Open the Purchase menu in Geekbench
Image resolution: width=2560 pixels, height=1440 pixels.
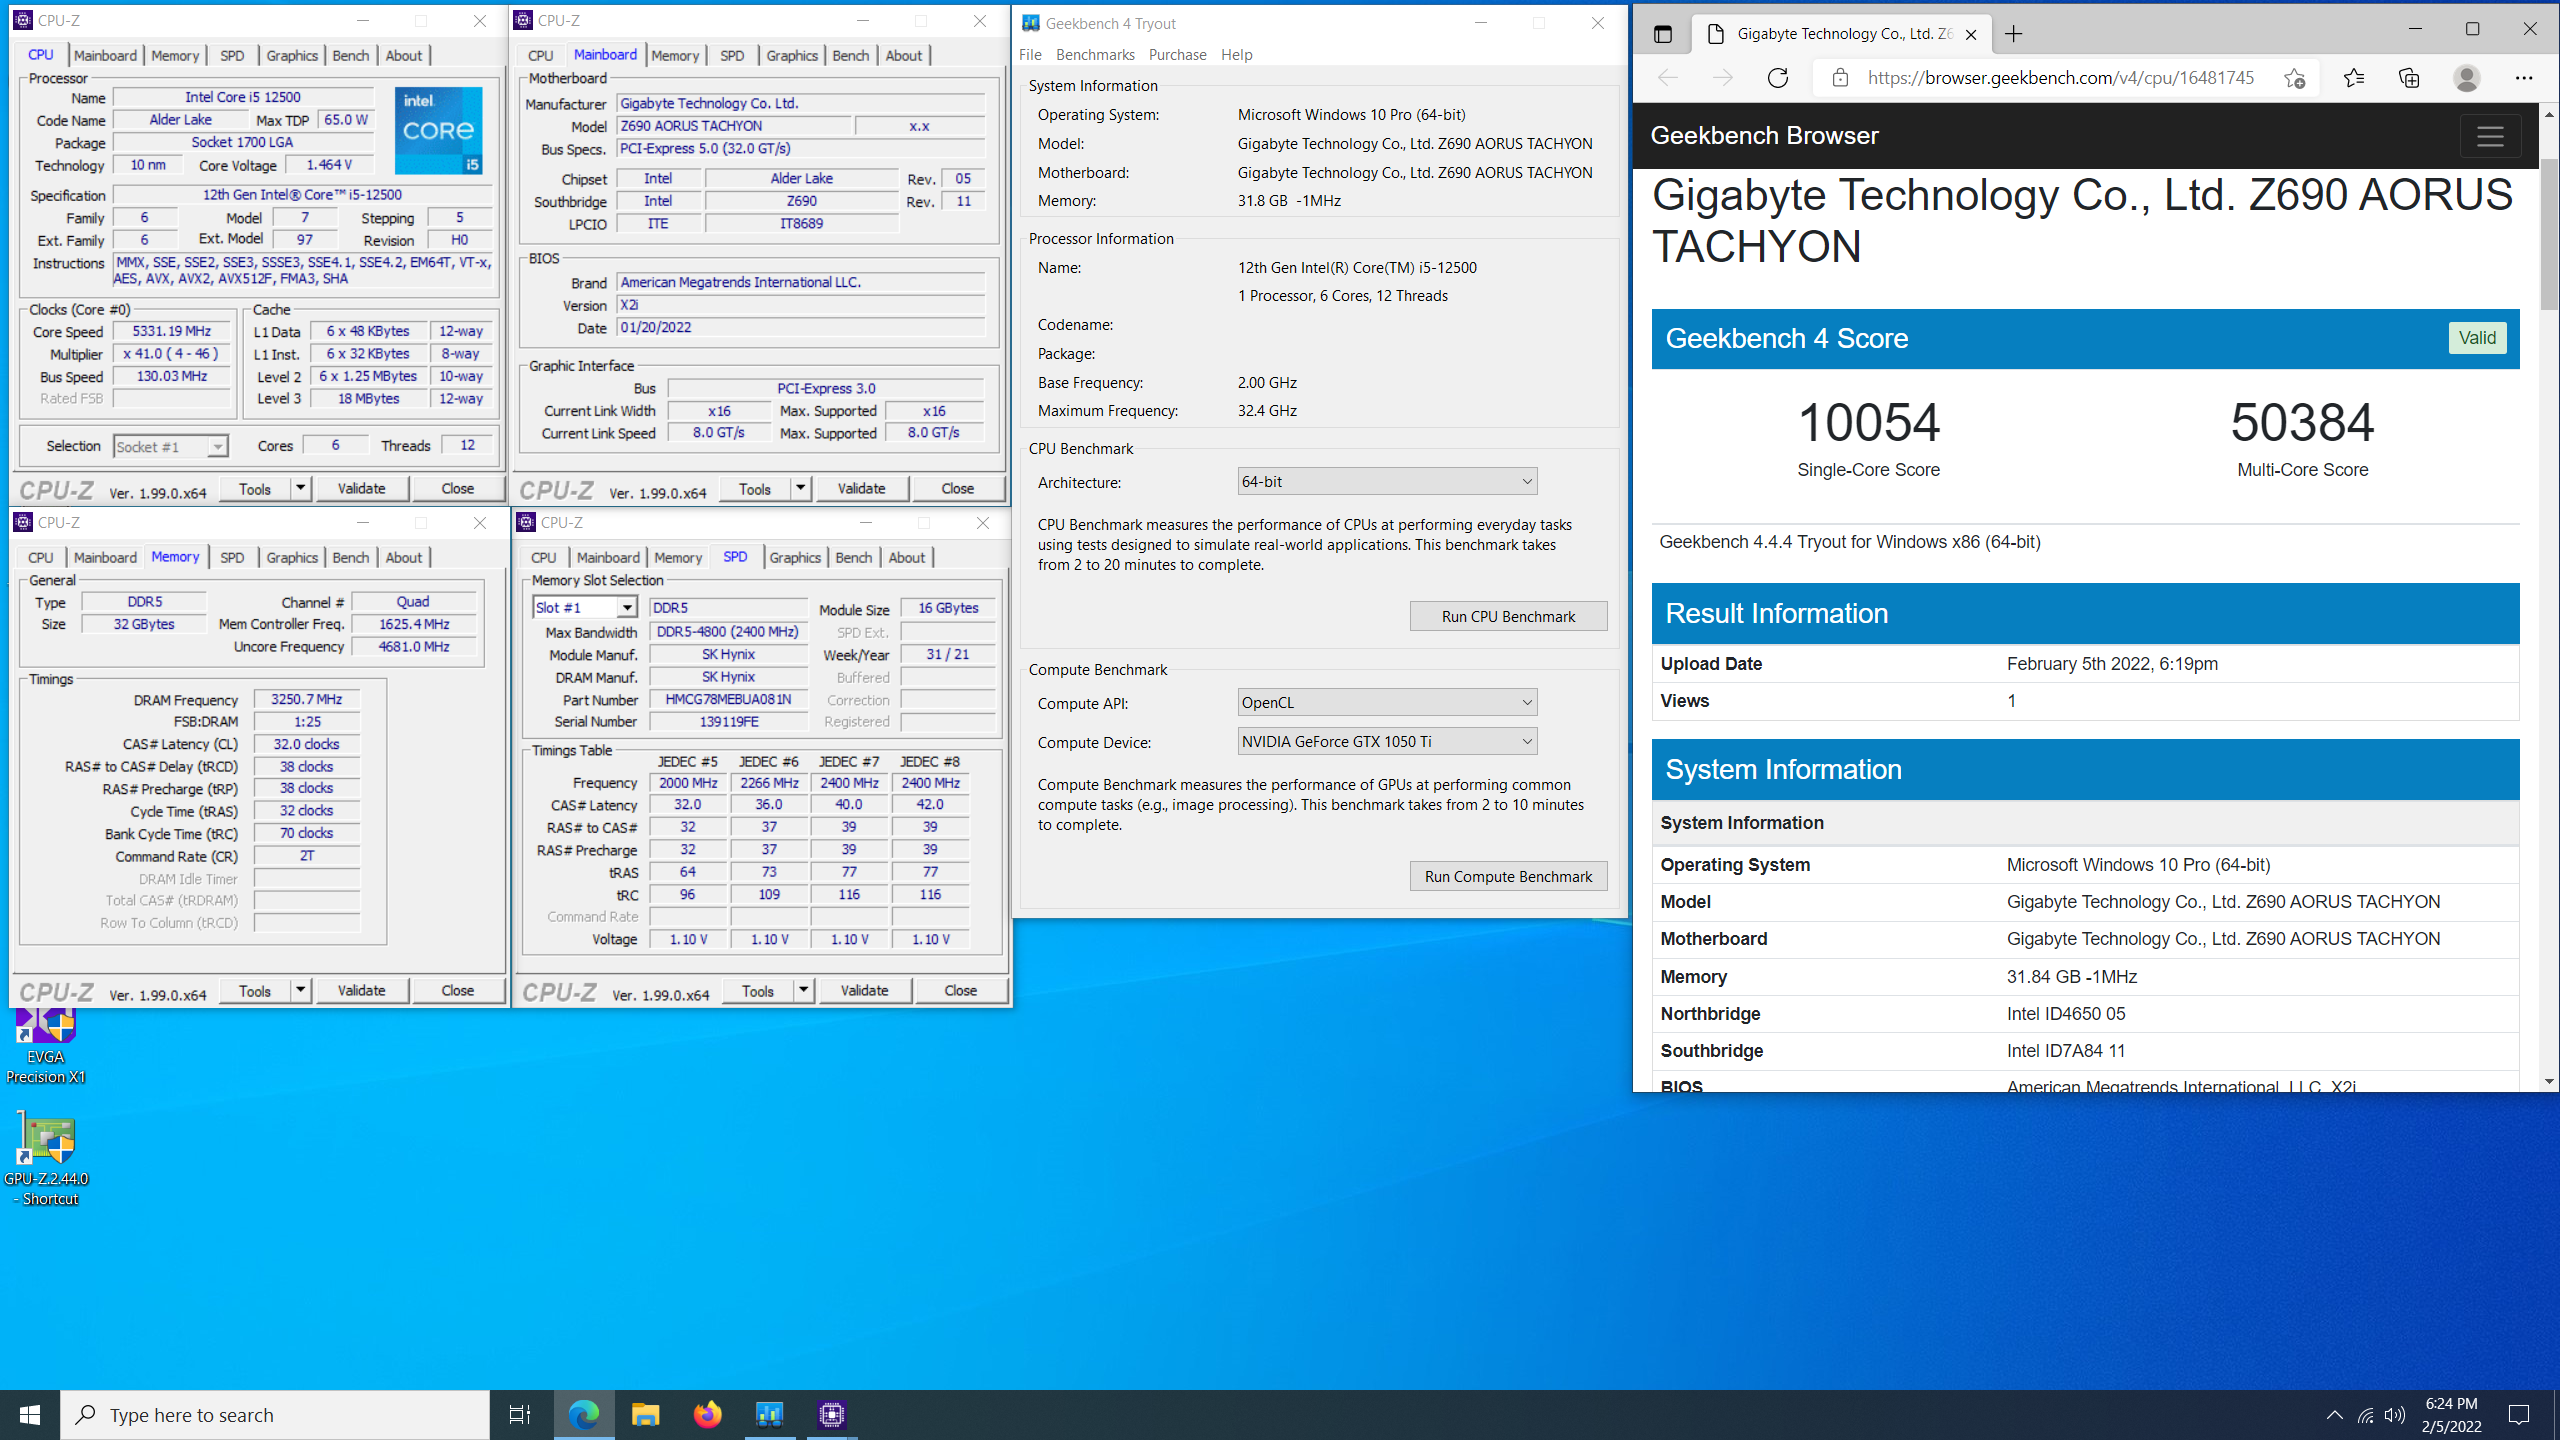point(1177,54)
